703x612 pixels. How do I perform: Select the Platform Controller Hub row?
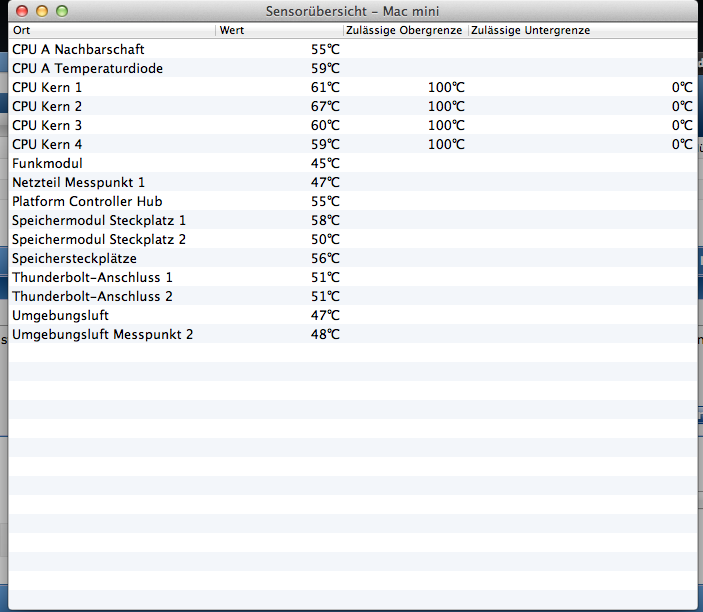(353, 201)
